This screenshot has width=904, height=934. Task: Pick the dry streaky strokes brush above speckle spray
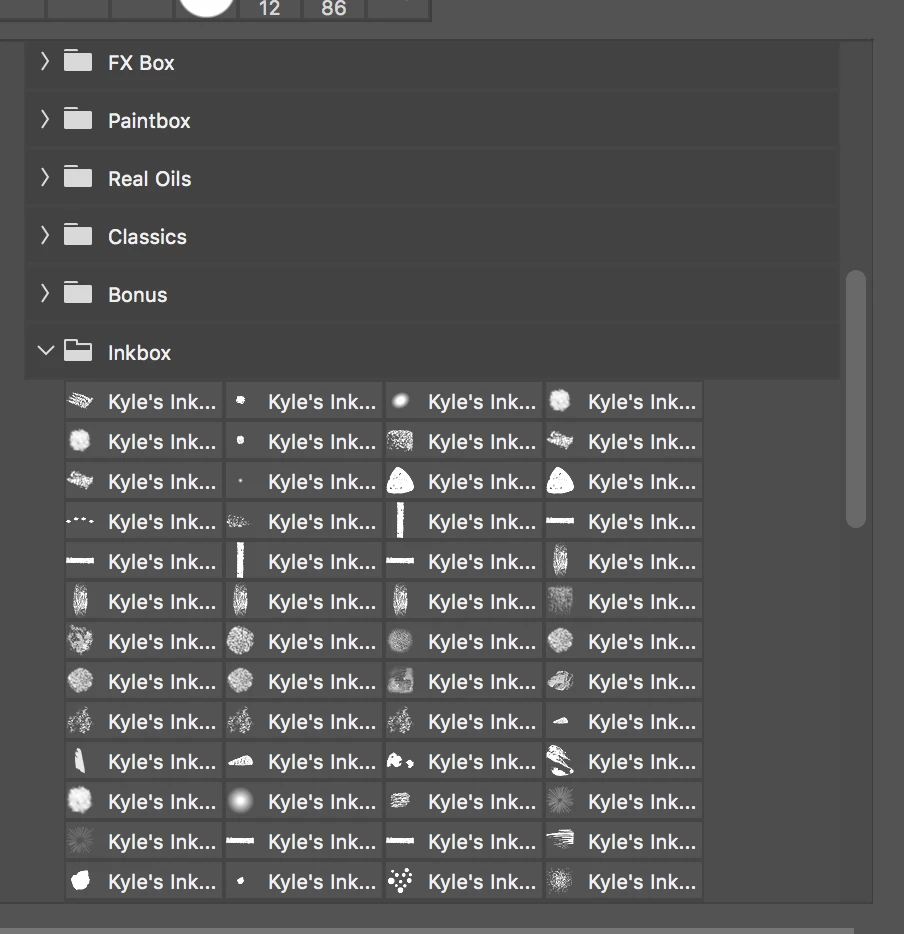click(x=624, y=841)
